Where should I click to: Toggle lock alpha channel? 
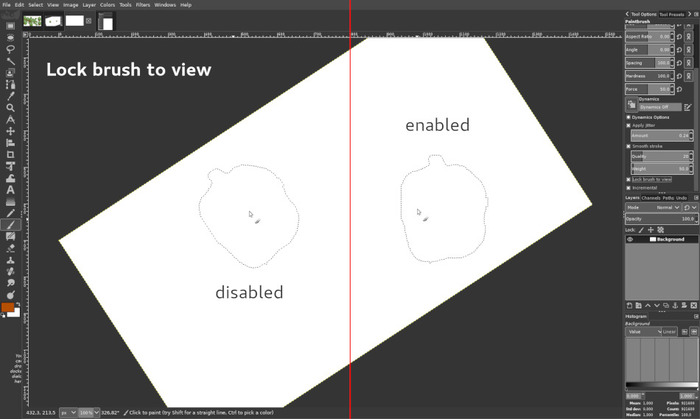coord(661,230)
